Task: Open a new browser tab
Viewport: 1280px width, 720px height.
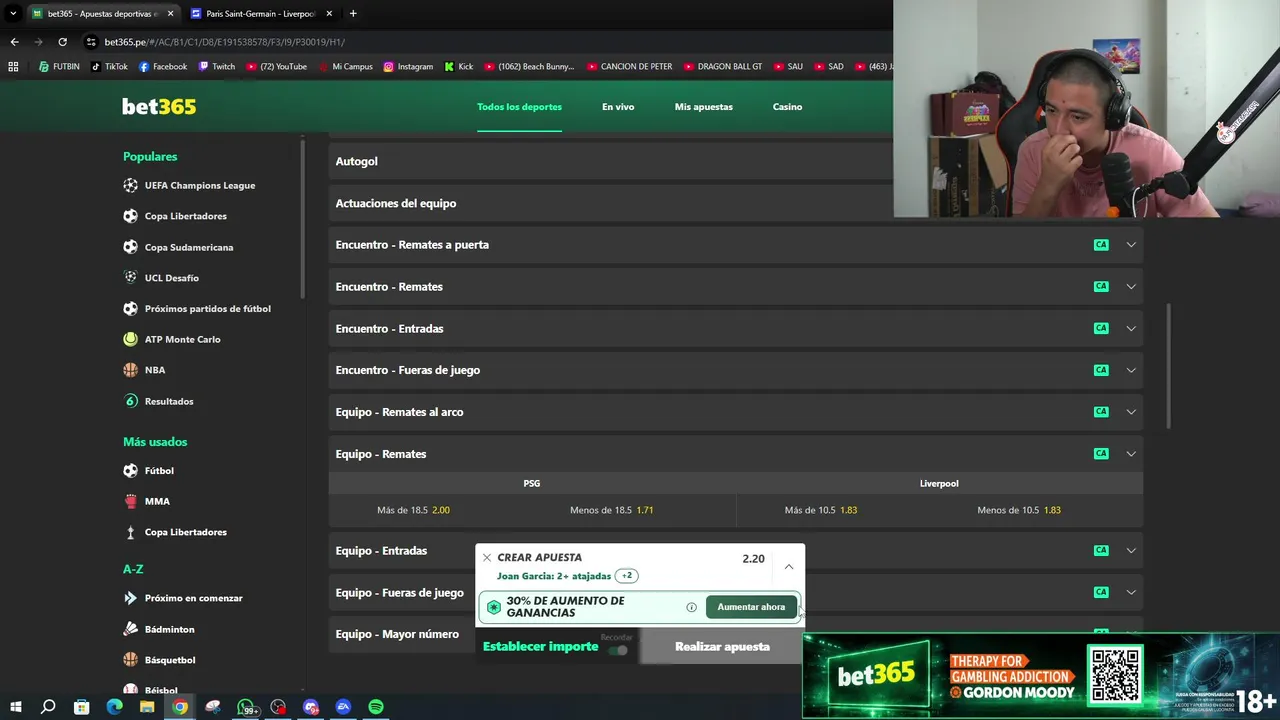Action: [x=353, y=14]
